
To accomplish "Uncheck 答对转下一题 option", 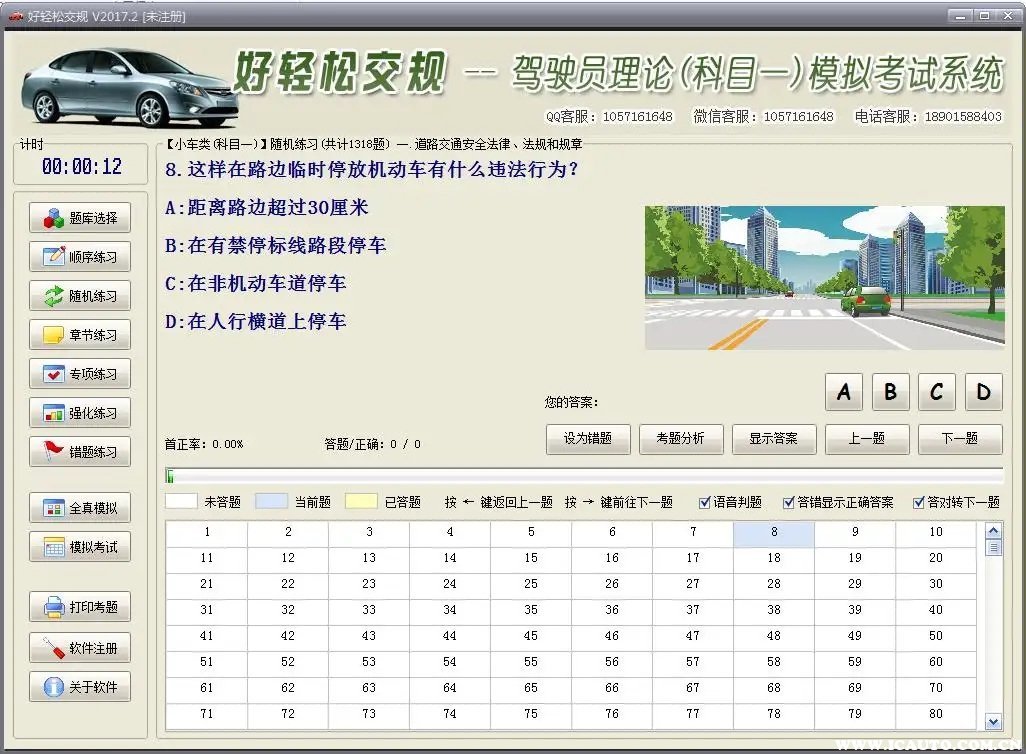I will coord(919,502).
